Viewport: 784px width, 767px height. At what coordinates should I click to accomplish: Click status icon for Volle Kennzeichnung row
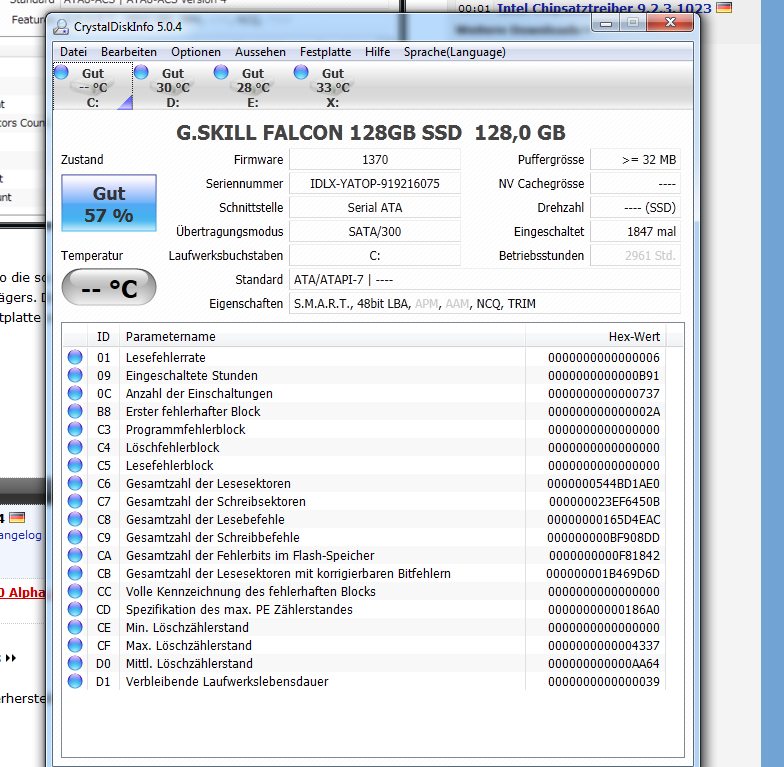75,591
